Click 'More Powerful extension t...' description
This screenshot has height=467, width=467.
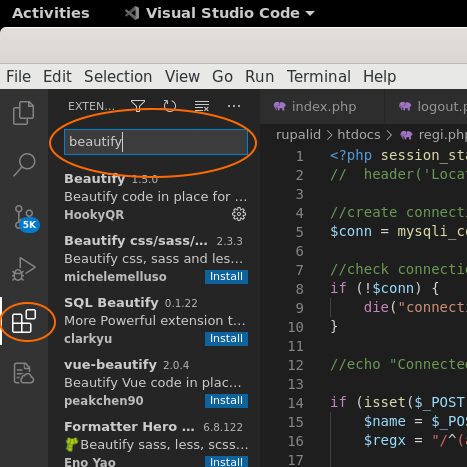coord(155,321)
